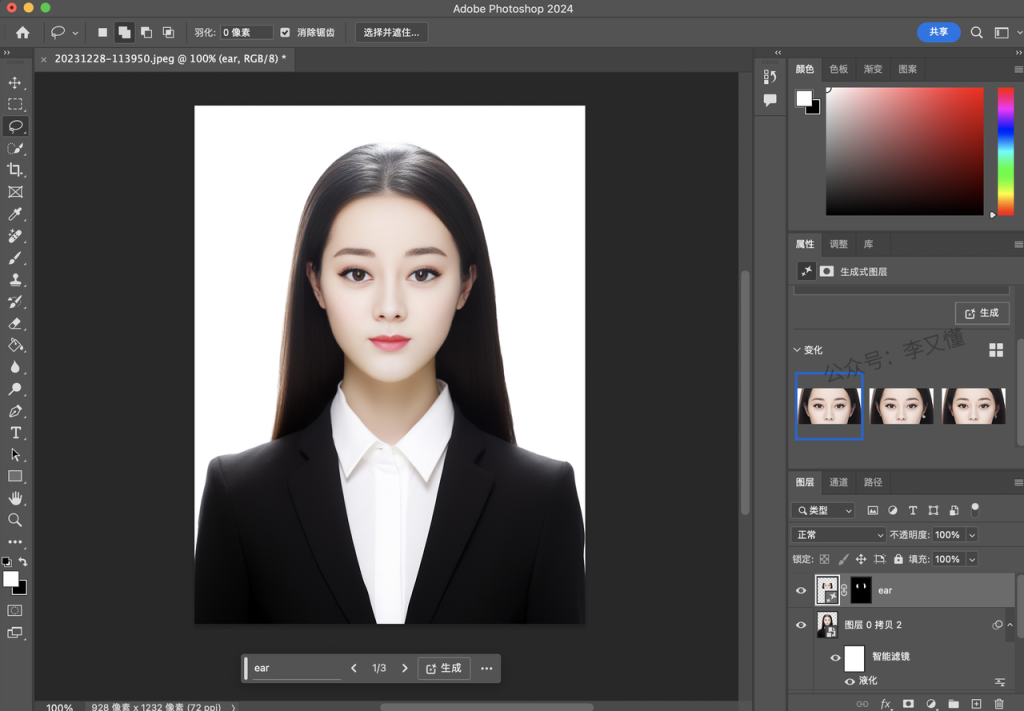Toggle the anti-alias (消除锯齿) checkbox
Screen dimensions: 1024x711
point(285,32)
